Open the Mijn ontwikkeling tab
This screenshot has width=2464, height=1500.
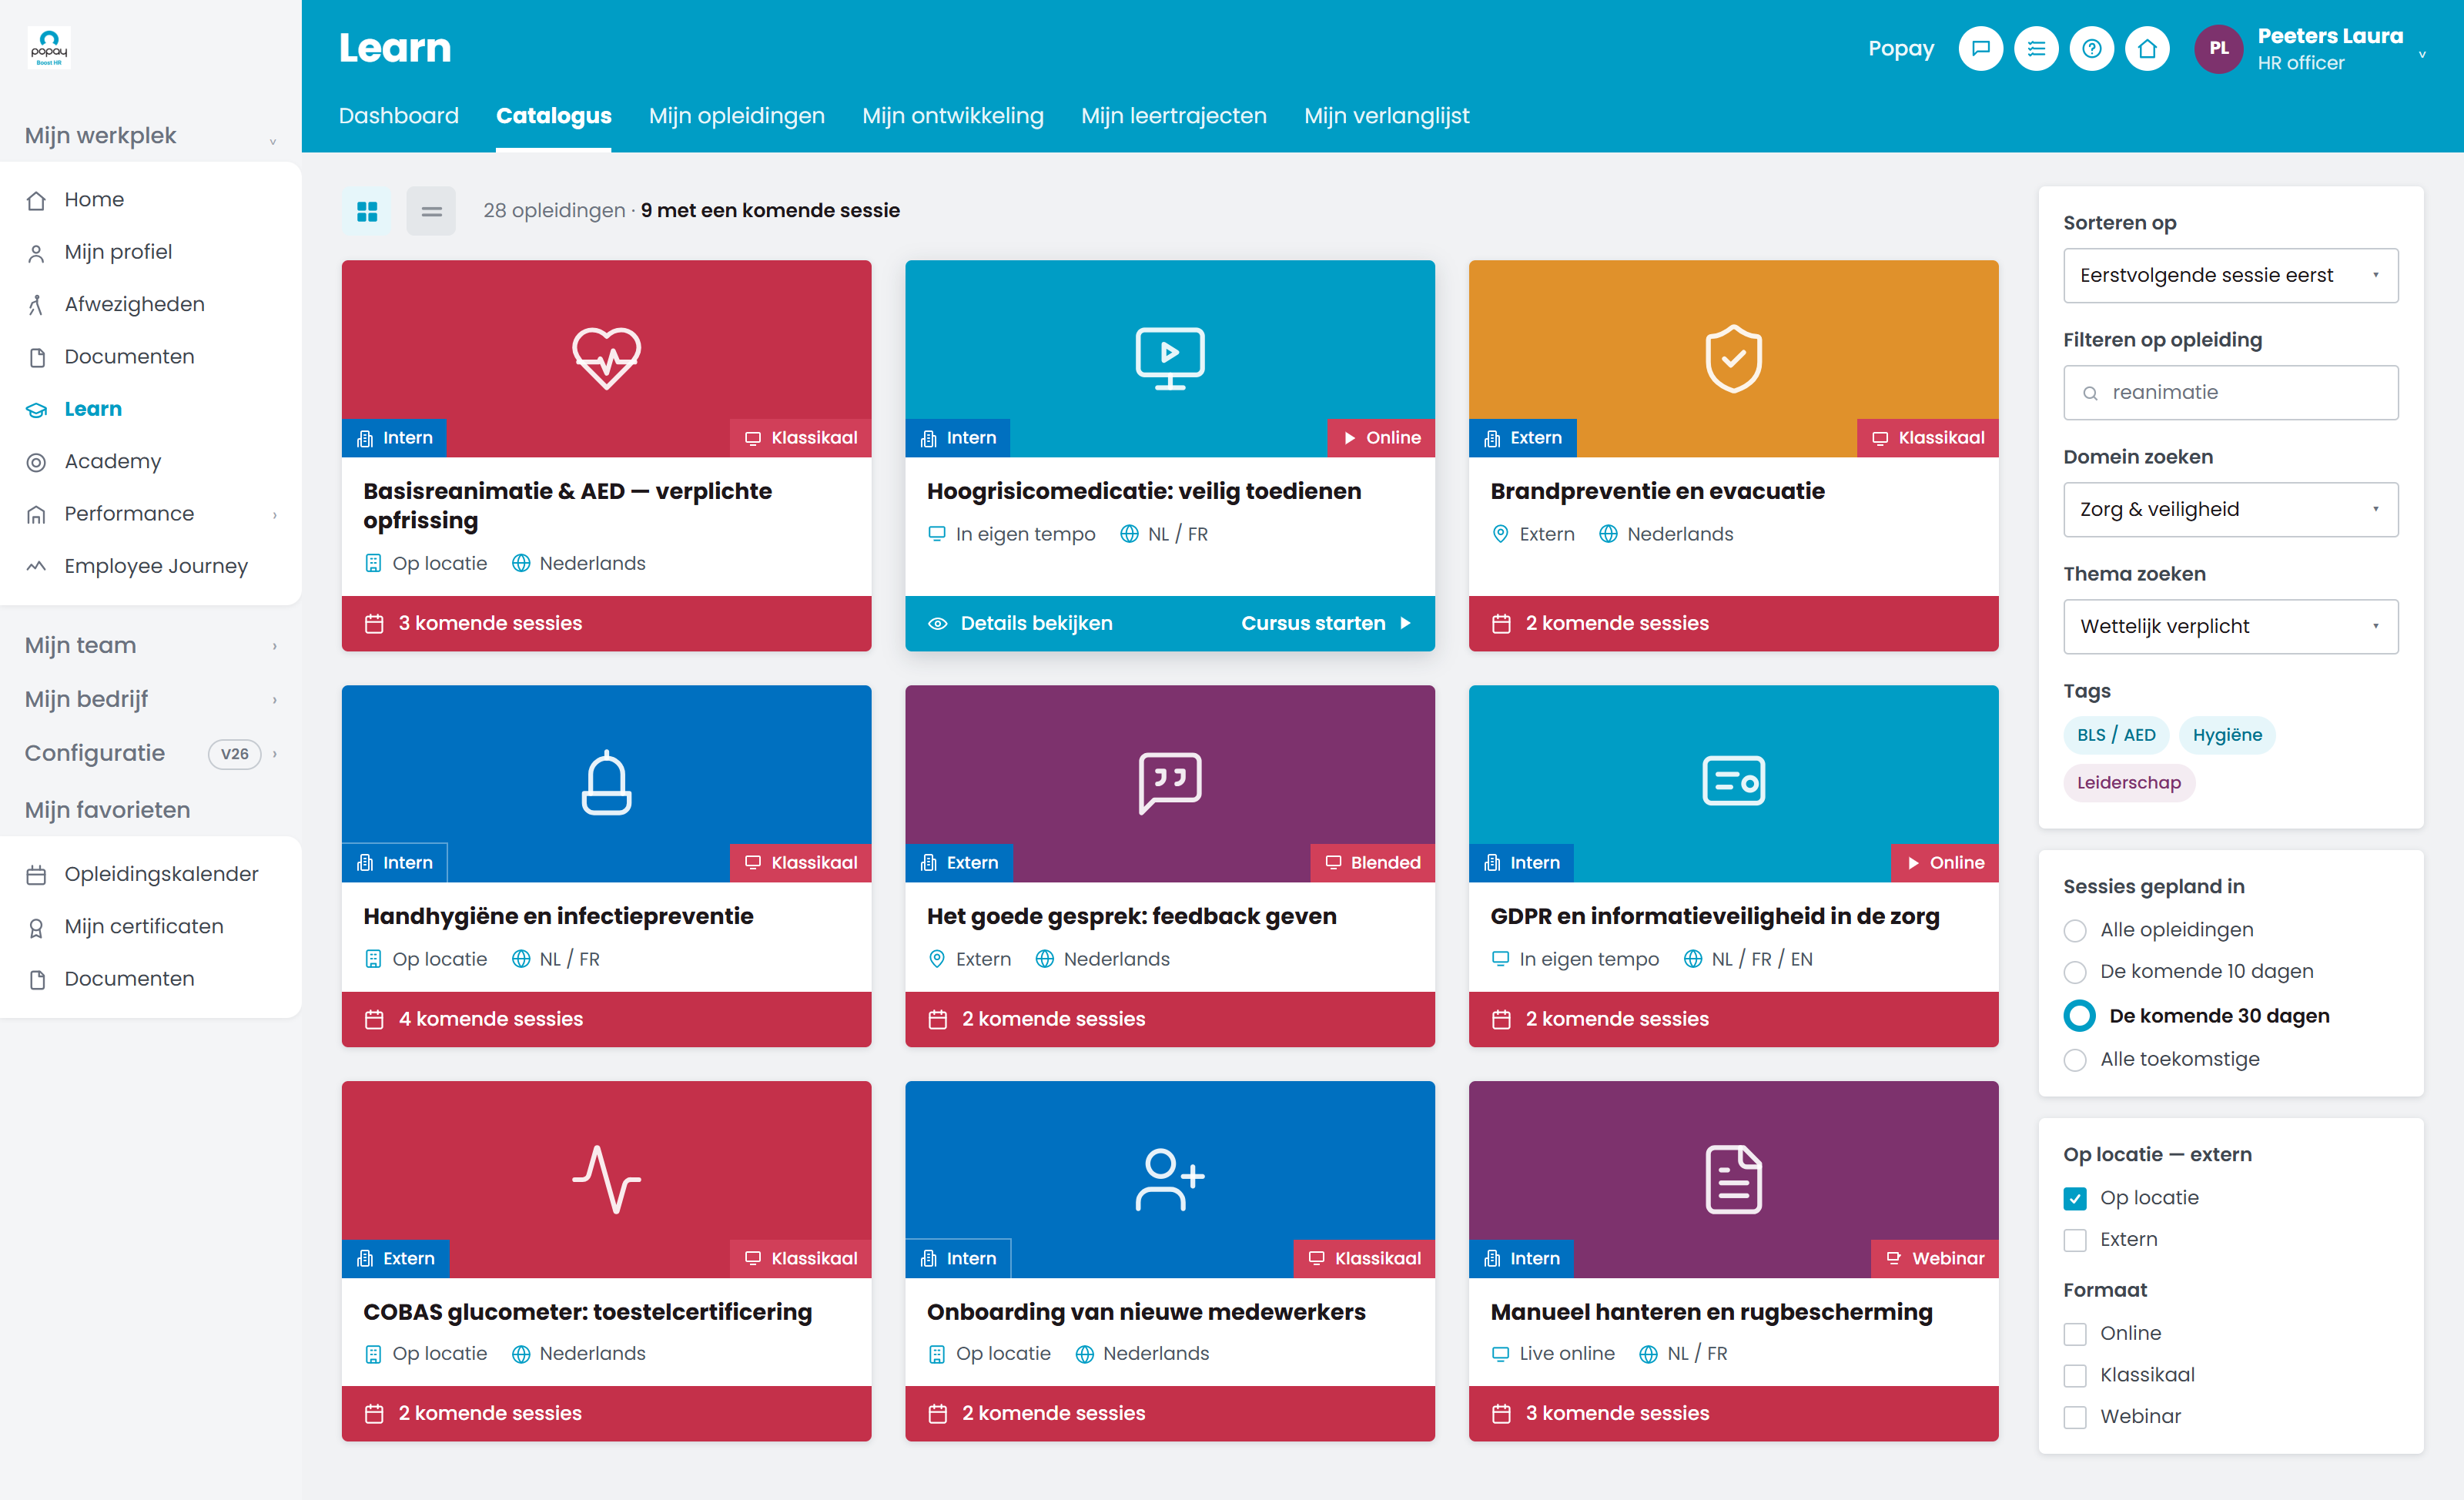[x=952, y=116]
